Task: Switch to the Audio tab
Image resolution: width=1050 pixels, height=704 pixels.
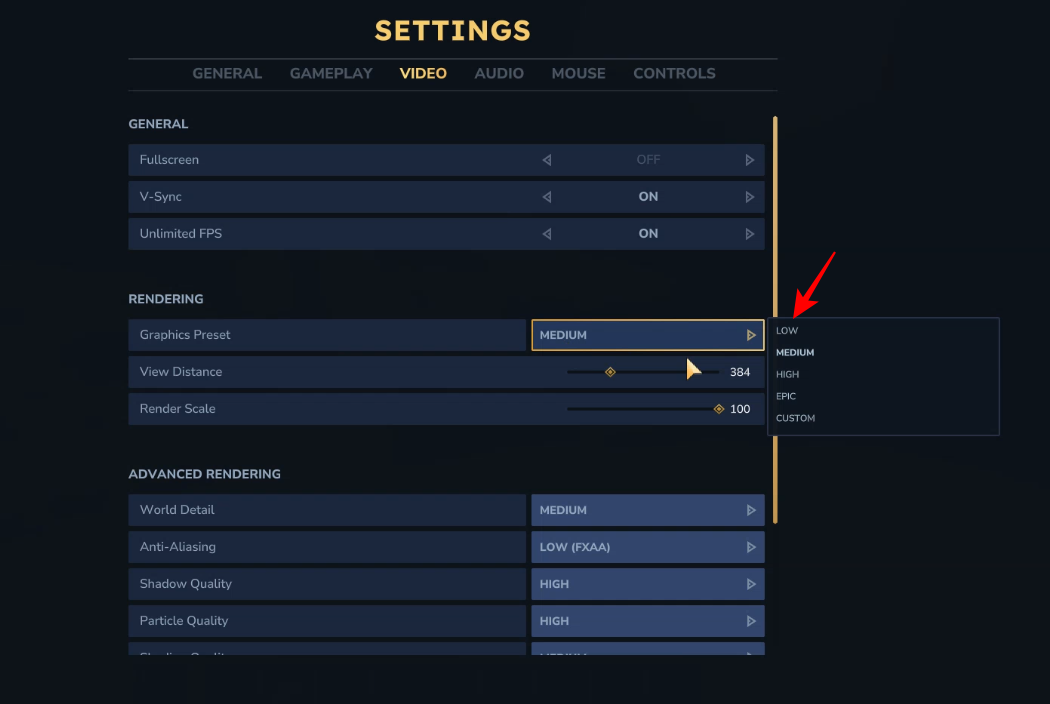Action: (499, 73)
